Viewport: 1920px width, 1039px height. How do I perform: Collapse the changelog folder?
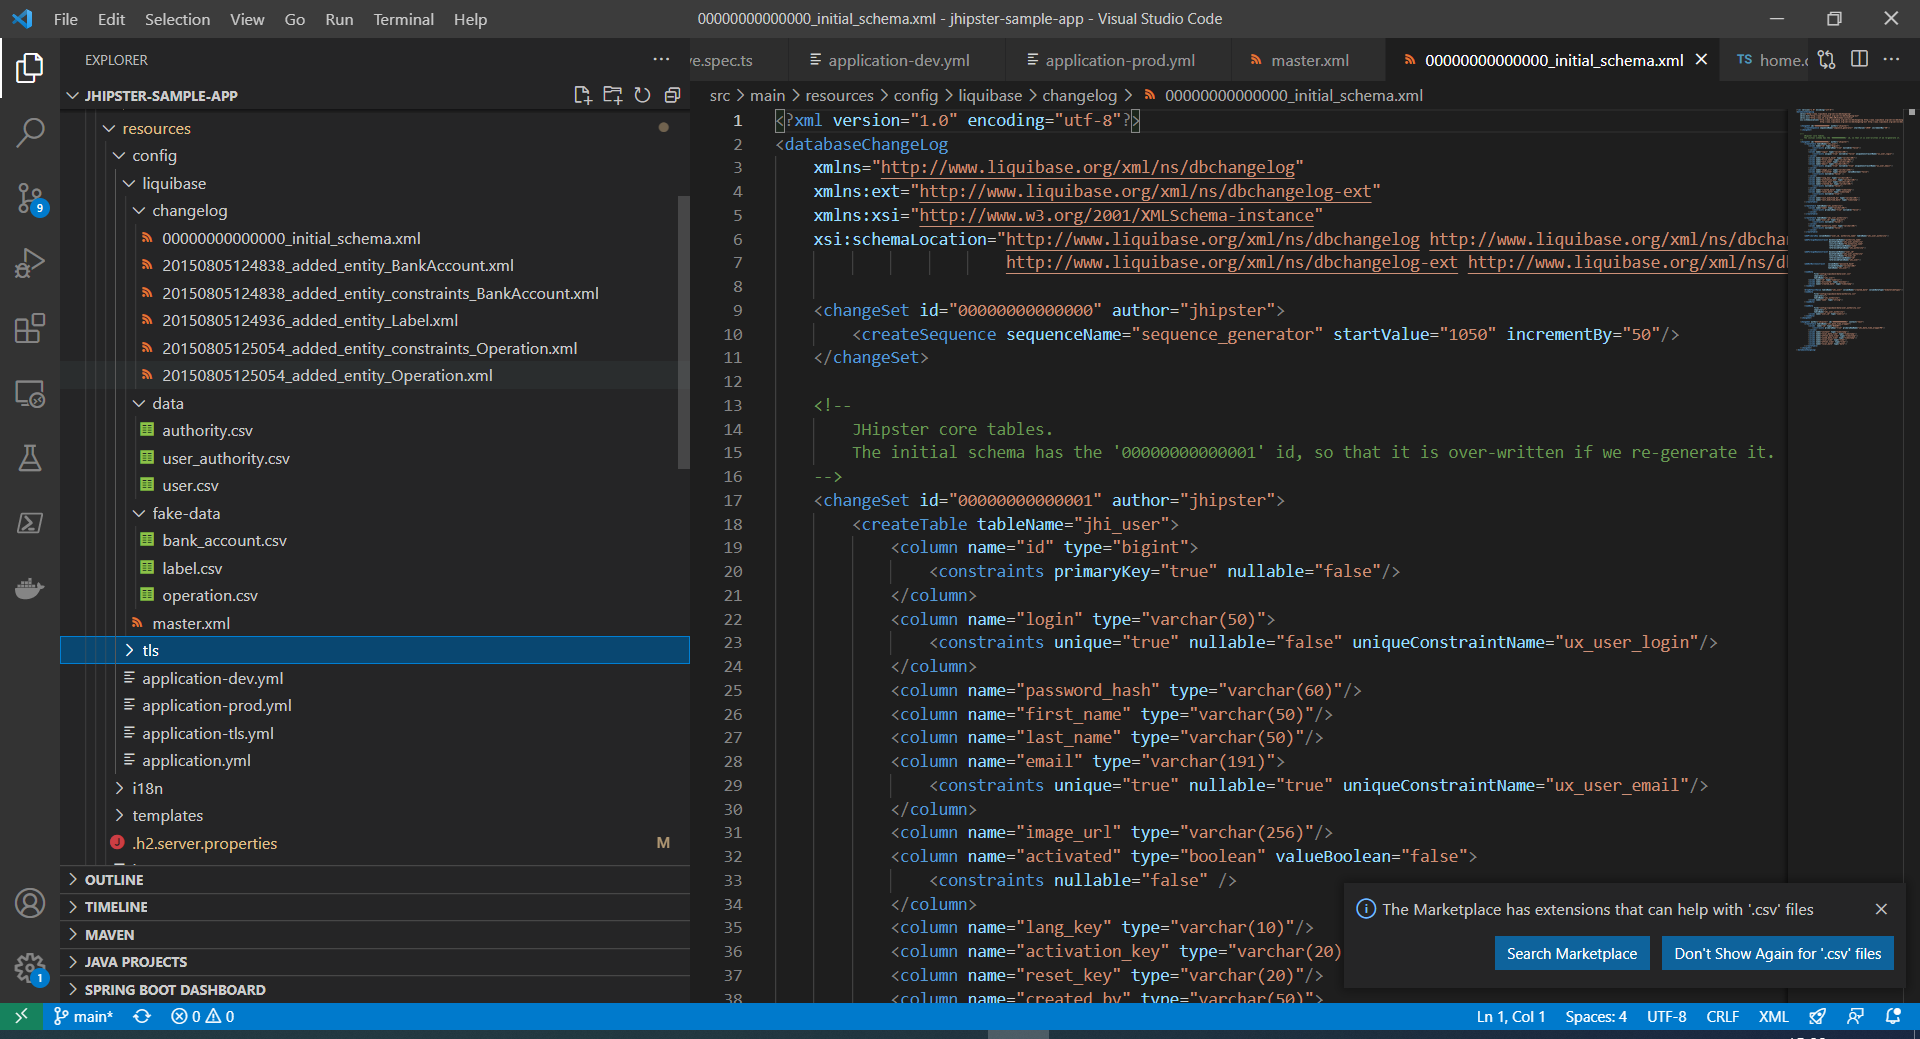click(189, 211)
